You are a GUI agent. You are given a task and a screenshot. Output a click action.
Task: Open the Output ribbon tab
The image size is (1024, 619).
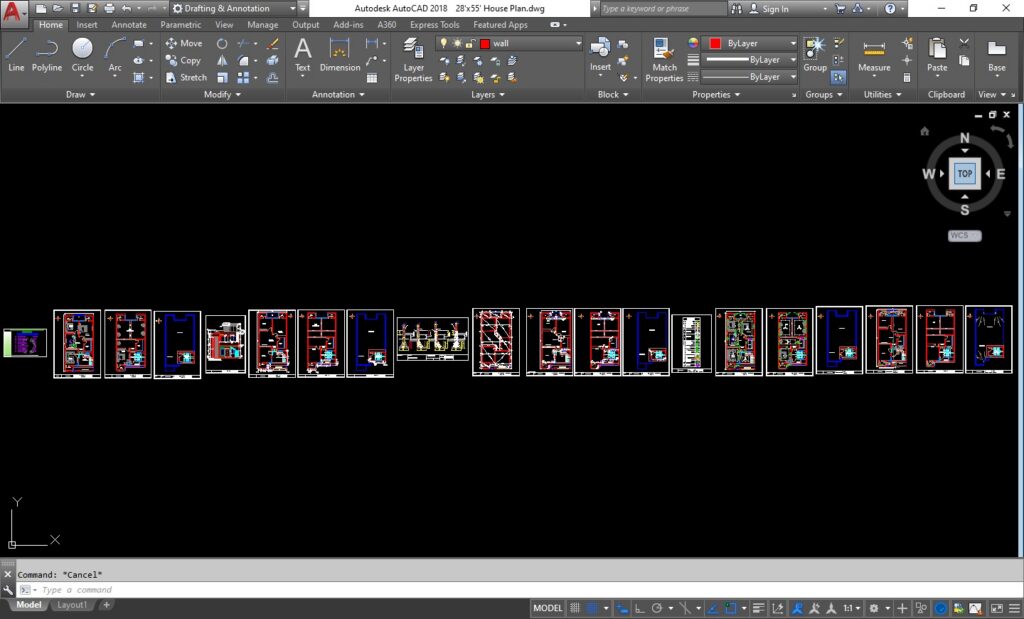click(x=306, y=25)
